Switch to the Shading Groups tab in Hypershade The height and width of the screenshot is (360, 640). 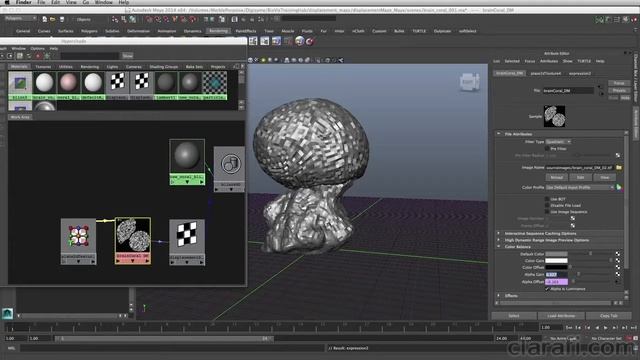(164, 67)
